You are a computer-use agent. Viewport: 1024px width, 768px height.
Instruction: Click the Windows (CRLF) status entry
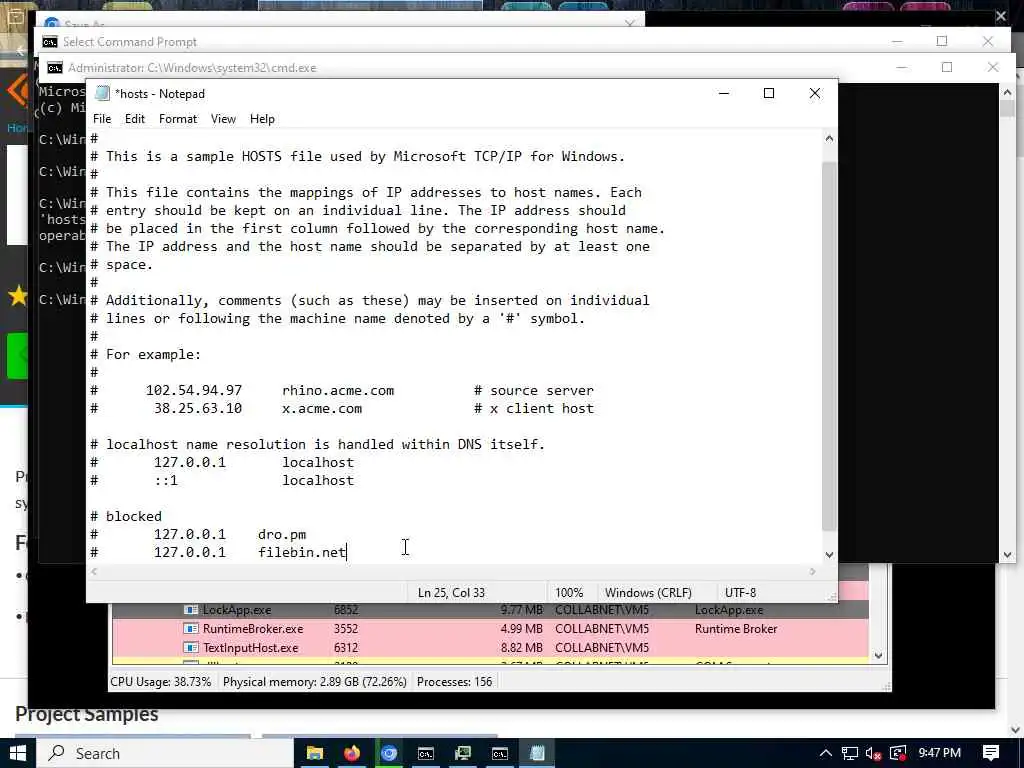(x=648, y=593)
